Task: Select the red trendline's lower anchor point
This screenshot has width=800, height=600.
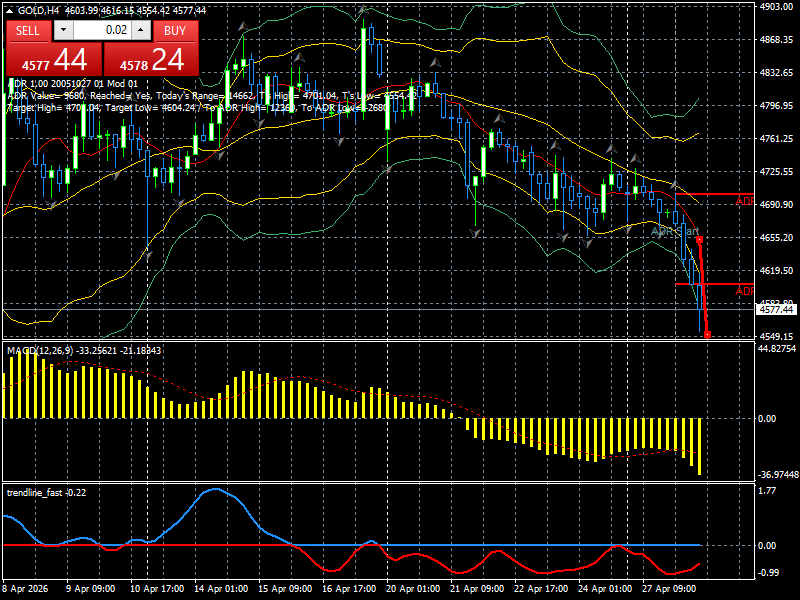Action: point(708,335)
